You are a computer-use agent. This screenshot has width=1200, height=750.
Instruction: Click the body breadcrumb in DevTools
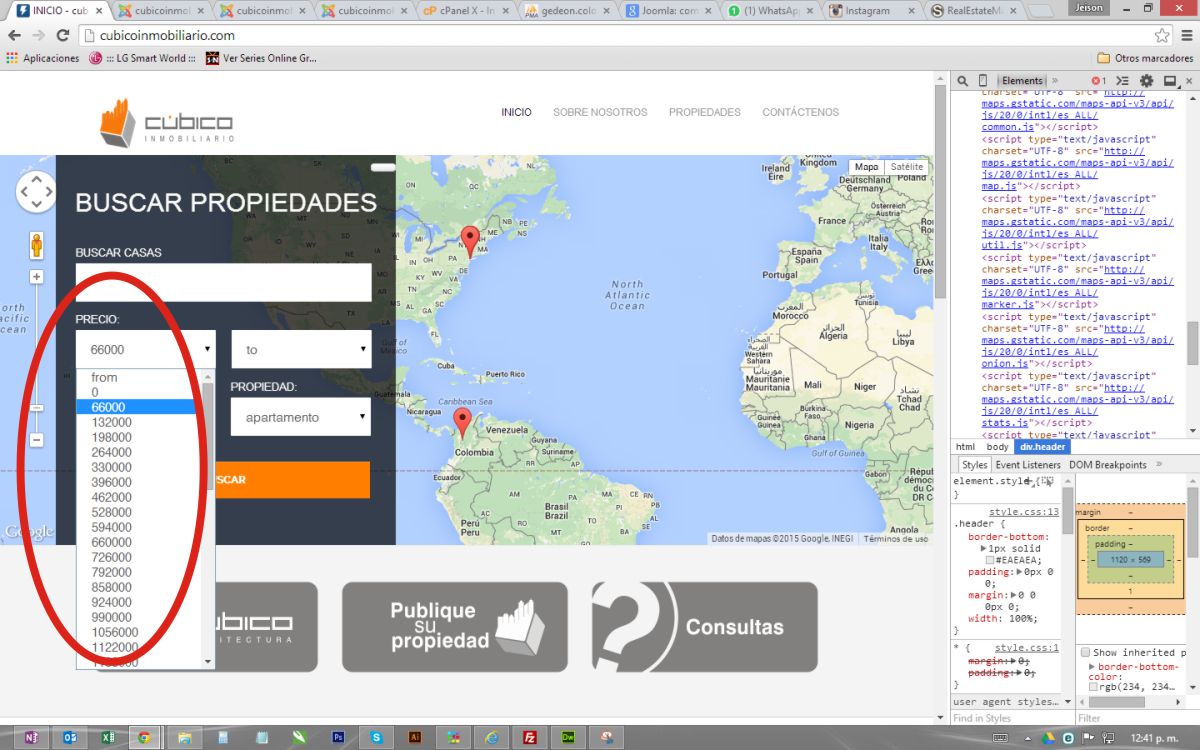tap(997, 447)
